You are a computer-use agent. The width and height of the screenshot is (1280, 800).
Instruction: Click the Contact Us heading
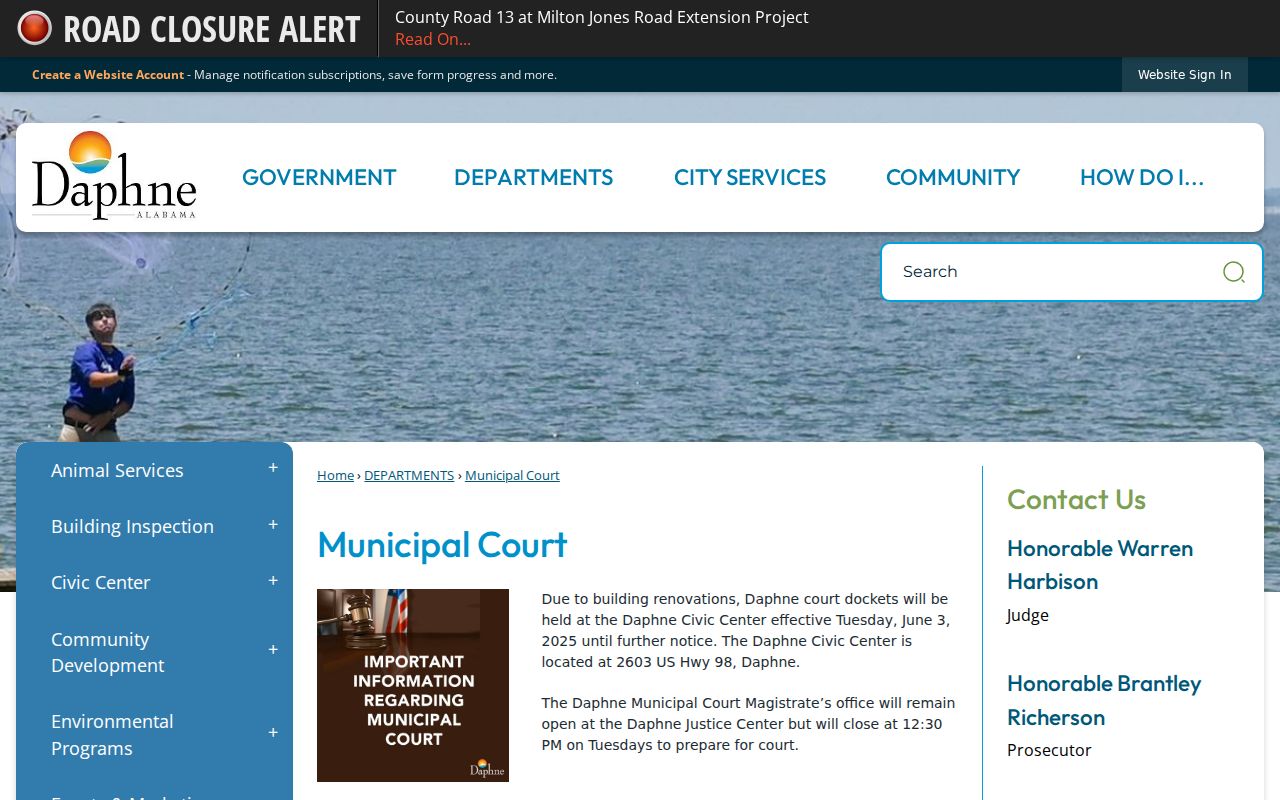(1076, 499)
